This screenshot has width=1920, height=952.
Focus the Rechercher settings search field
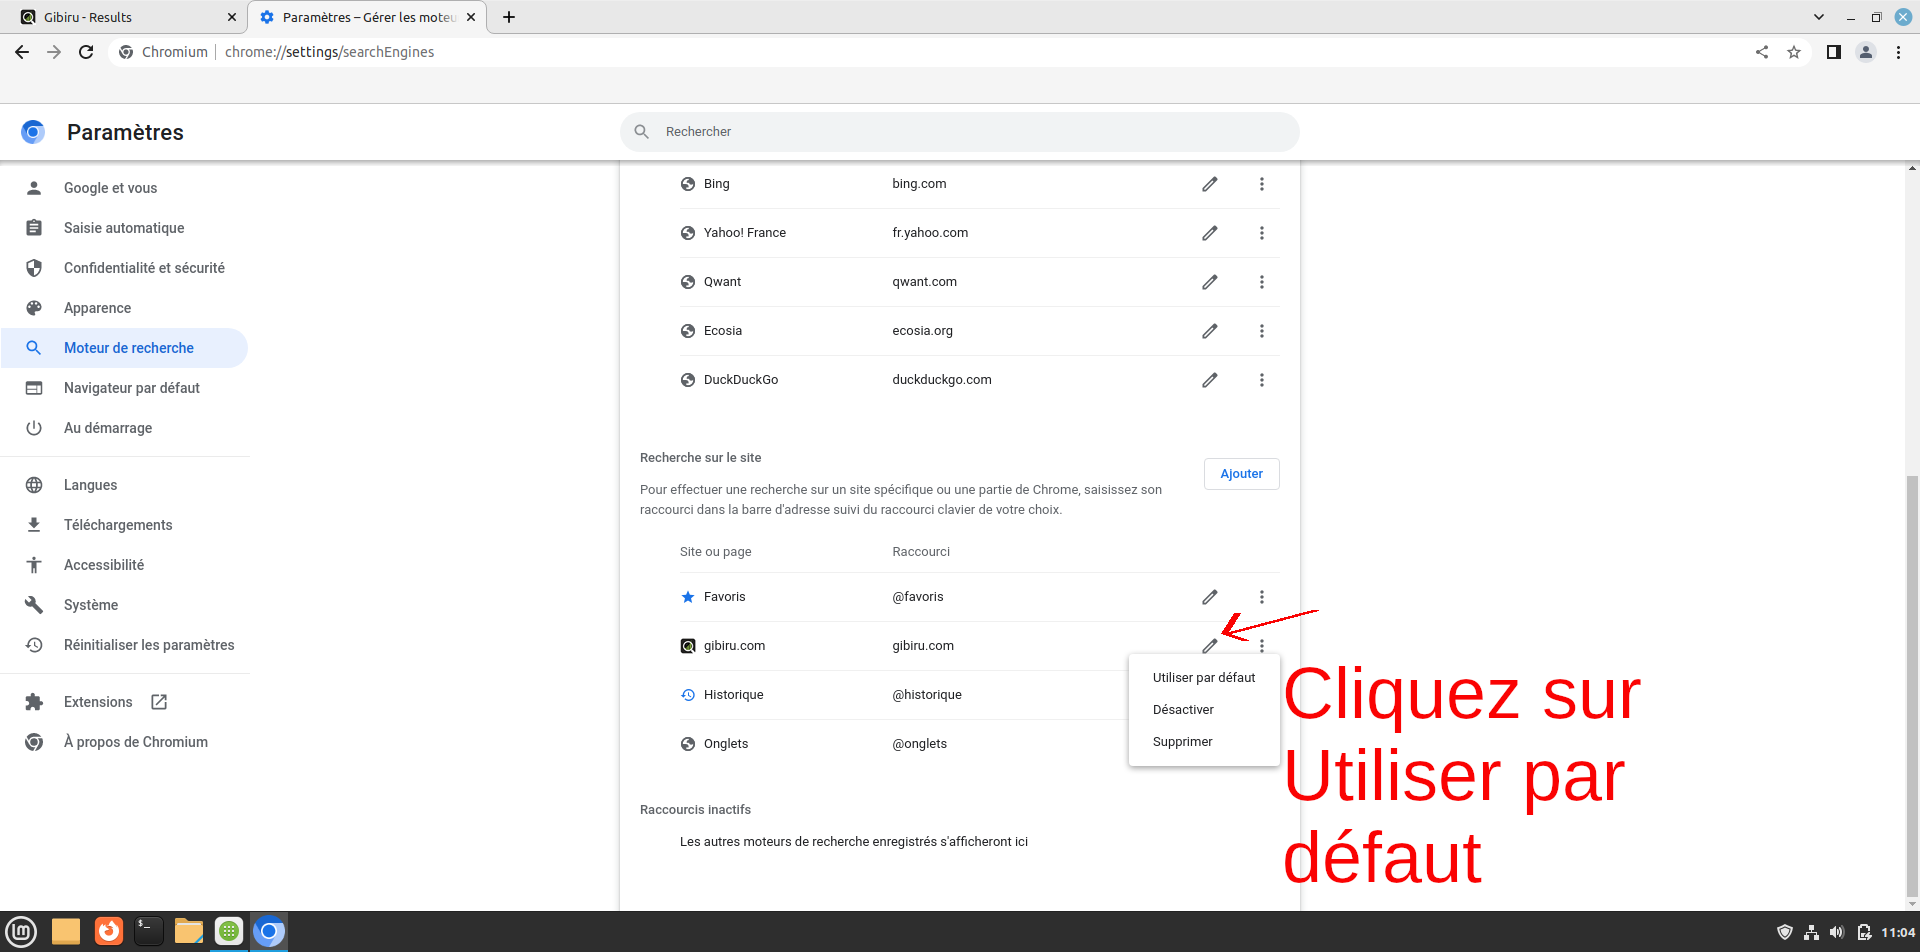coord(960,132)
